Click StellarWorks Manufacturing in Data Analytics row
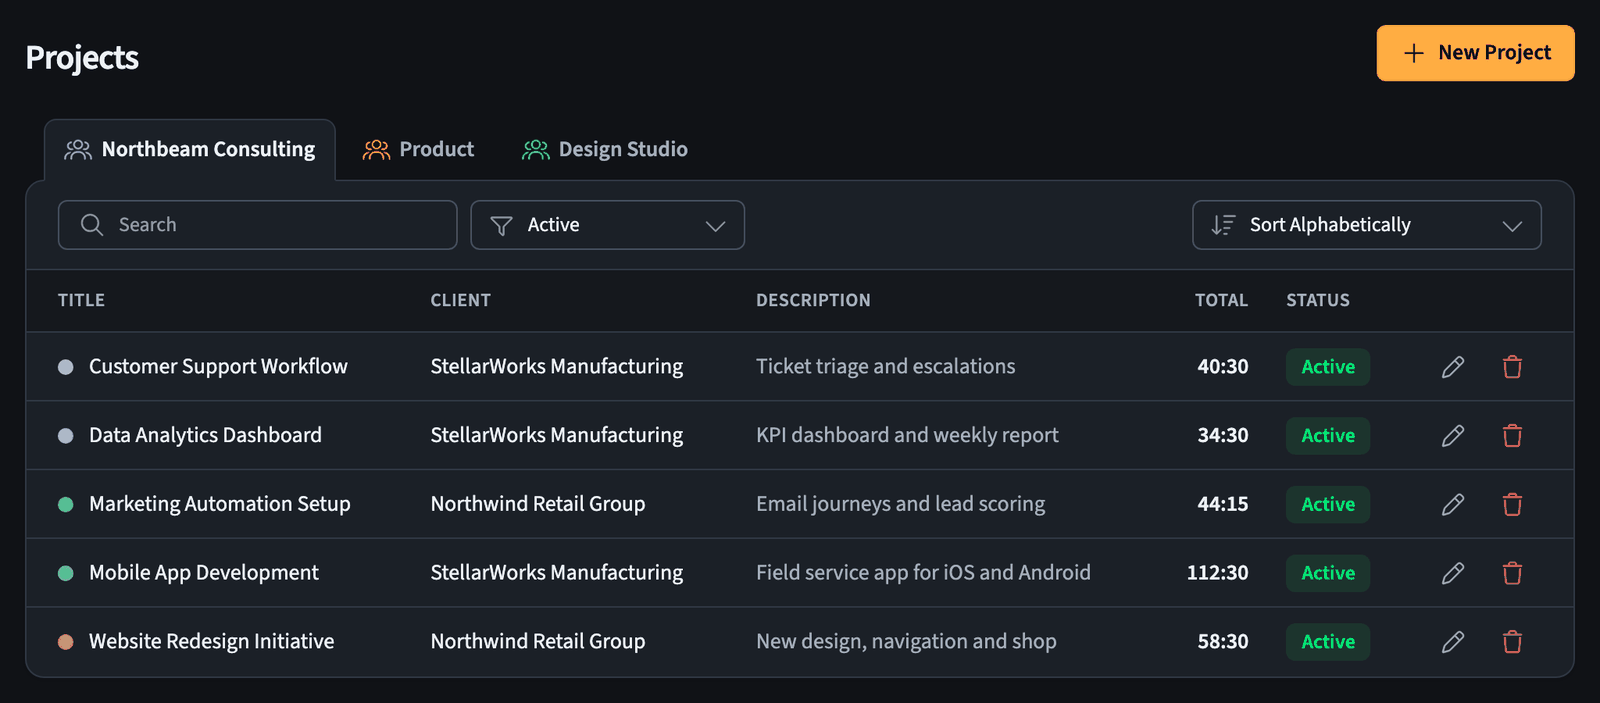Image resolution: width=1600 pixels, height=703 pixels. click(x=557, y=435)
